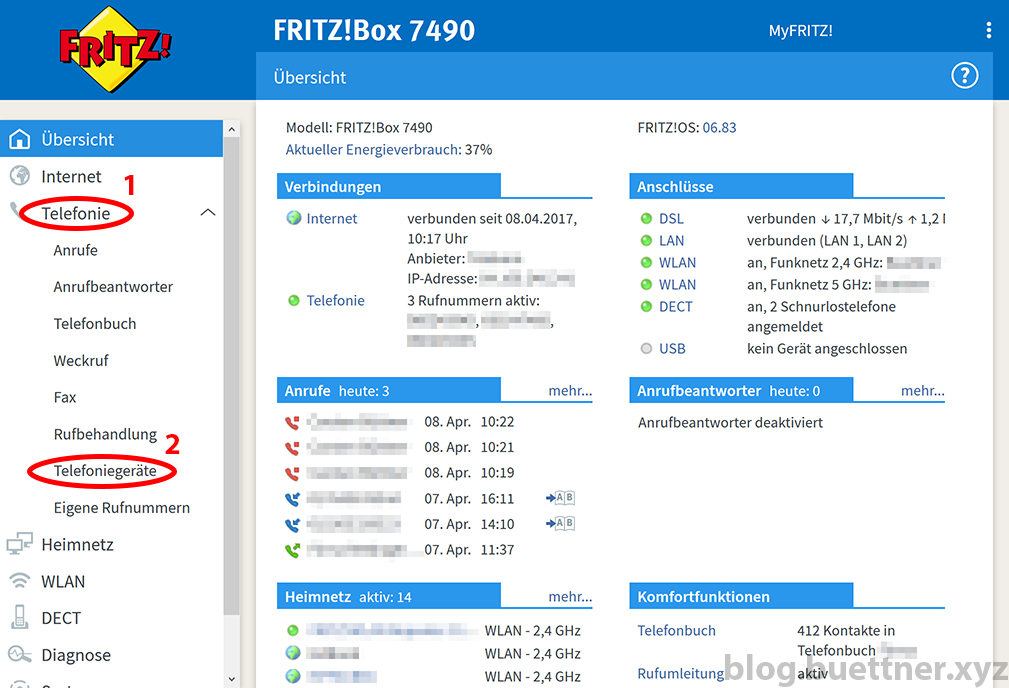Click the WLAN wifi icon in sidebar
Screen dimensions: 1009x688
pyautogui.click(x=19, y=581)
